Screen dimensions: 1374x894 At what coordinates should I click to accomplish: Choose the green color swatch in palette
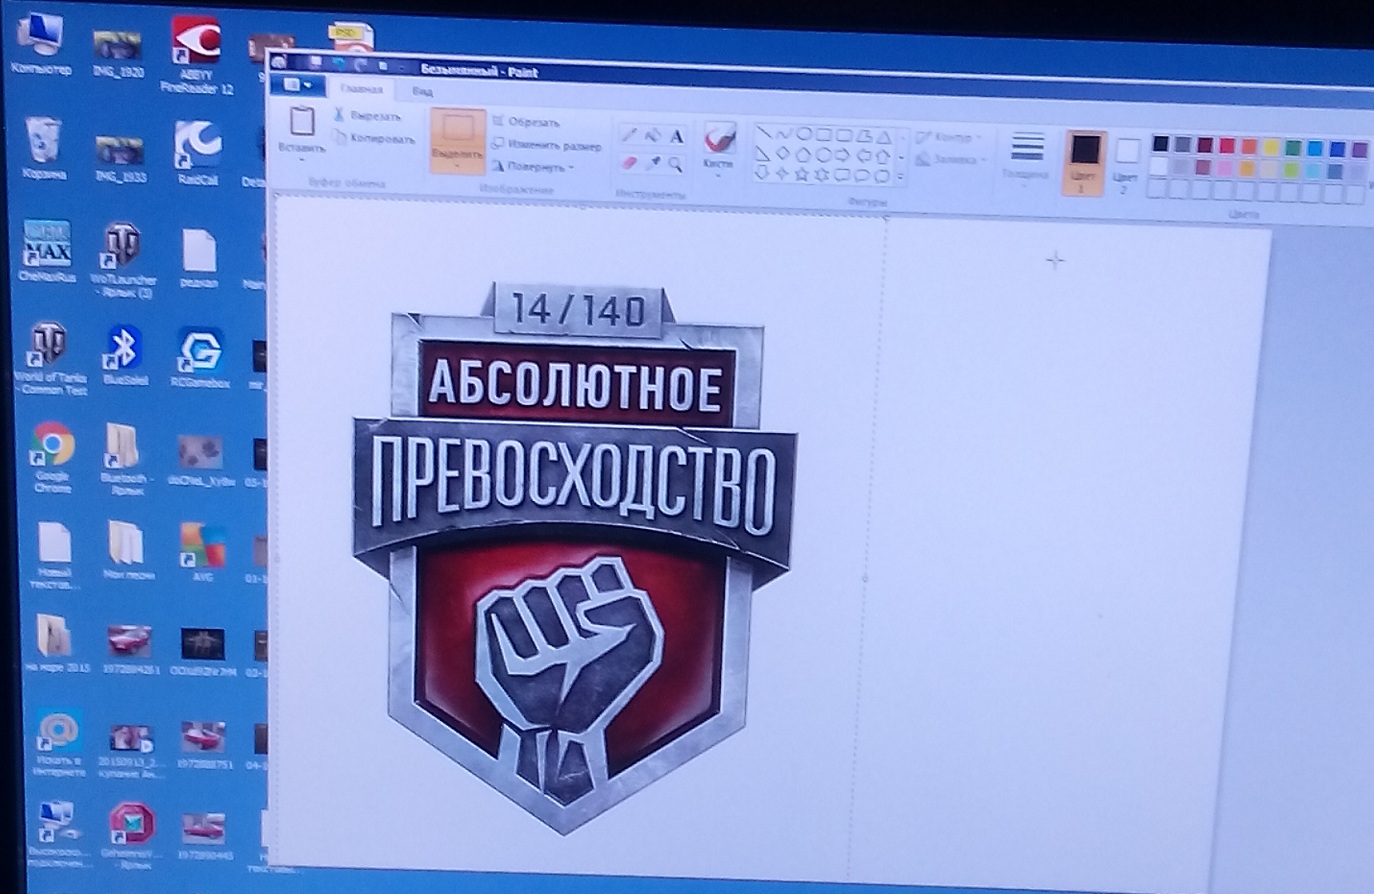coord(1293,148)
